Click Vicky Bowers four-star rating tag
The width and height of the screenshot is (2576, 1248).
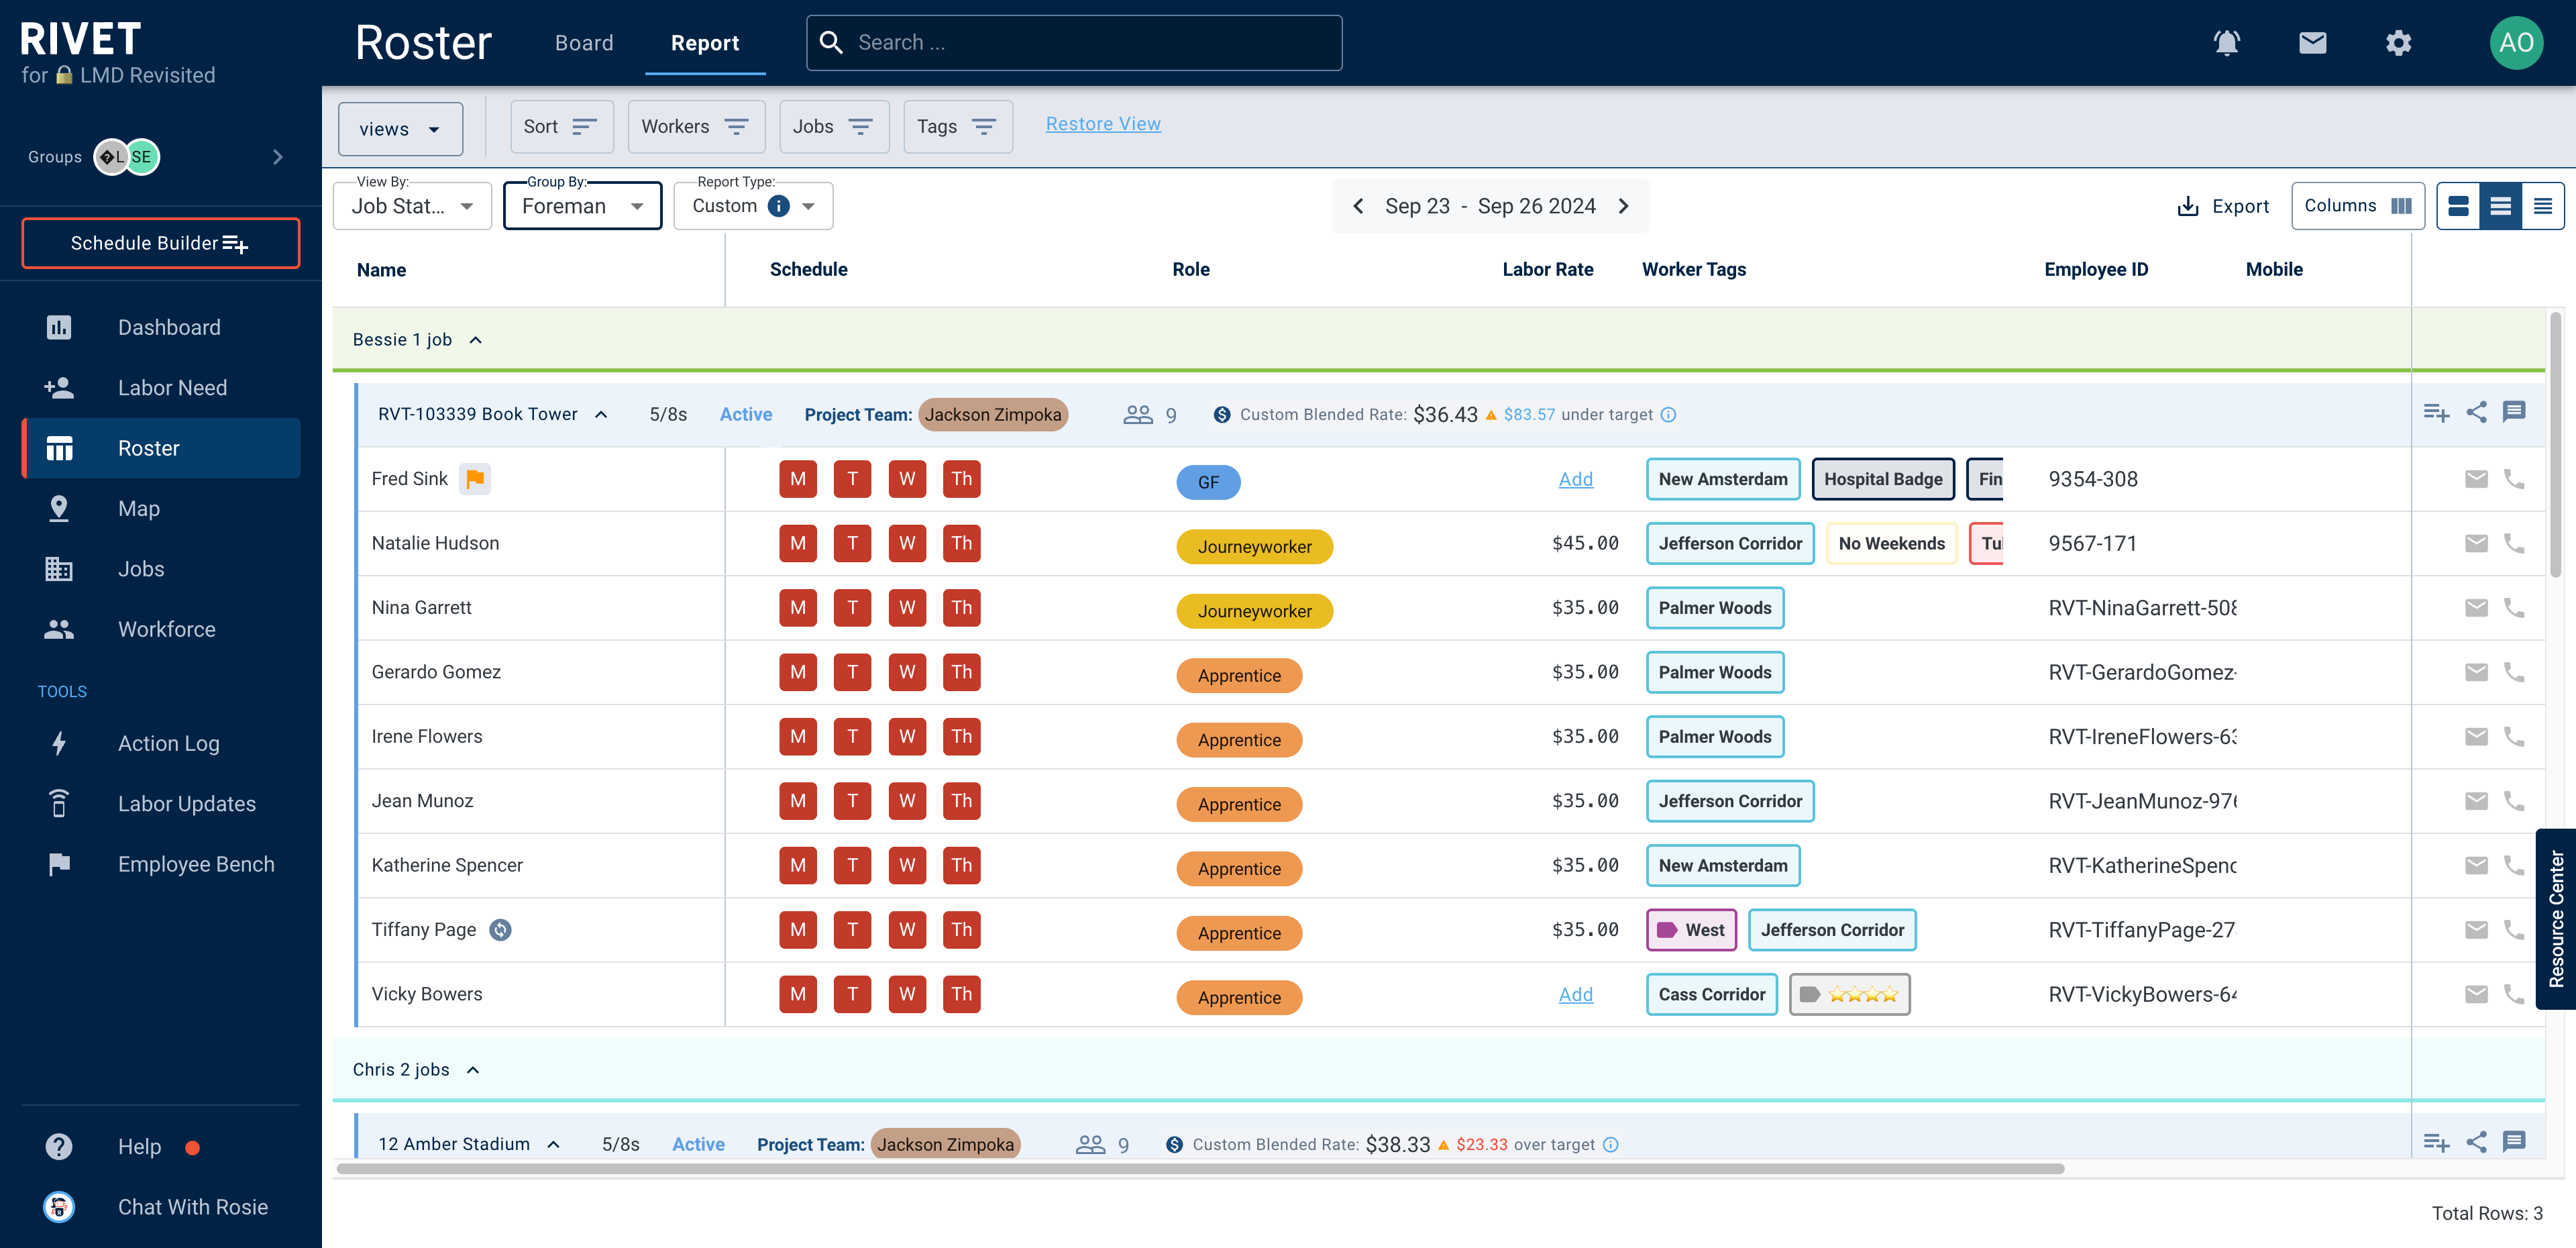tap(1849, 994)
